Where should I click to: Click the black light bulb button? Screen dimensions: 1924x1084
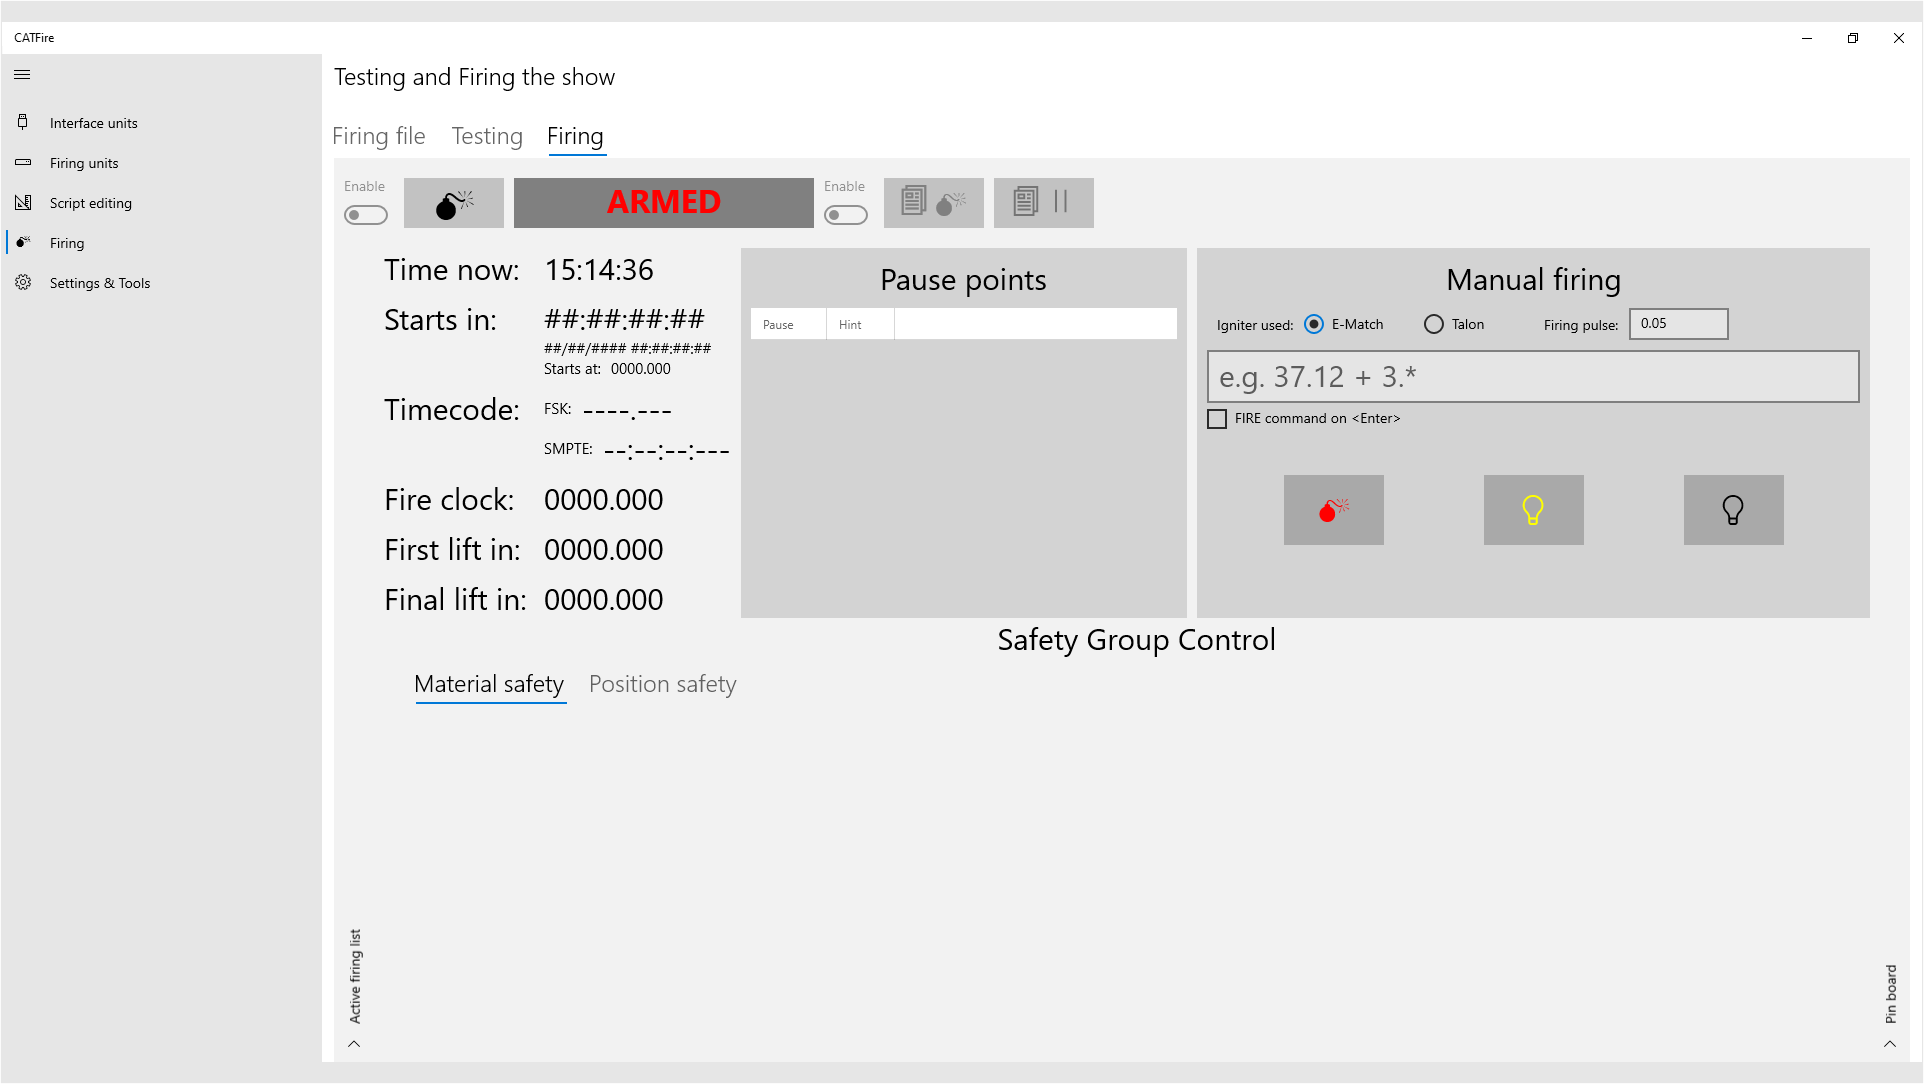pos(1733,510)
